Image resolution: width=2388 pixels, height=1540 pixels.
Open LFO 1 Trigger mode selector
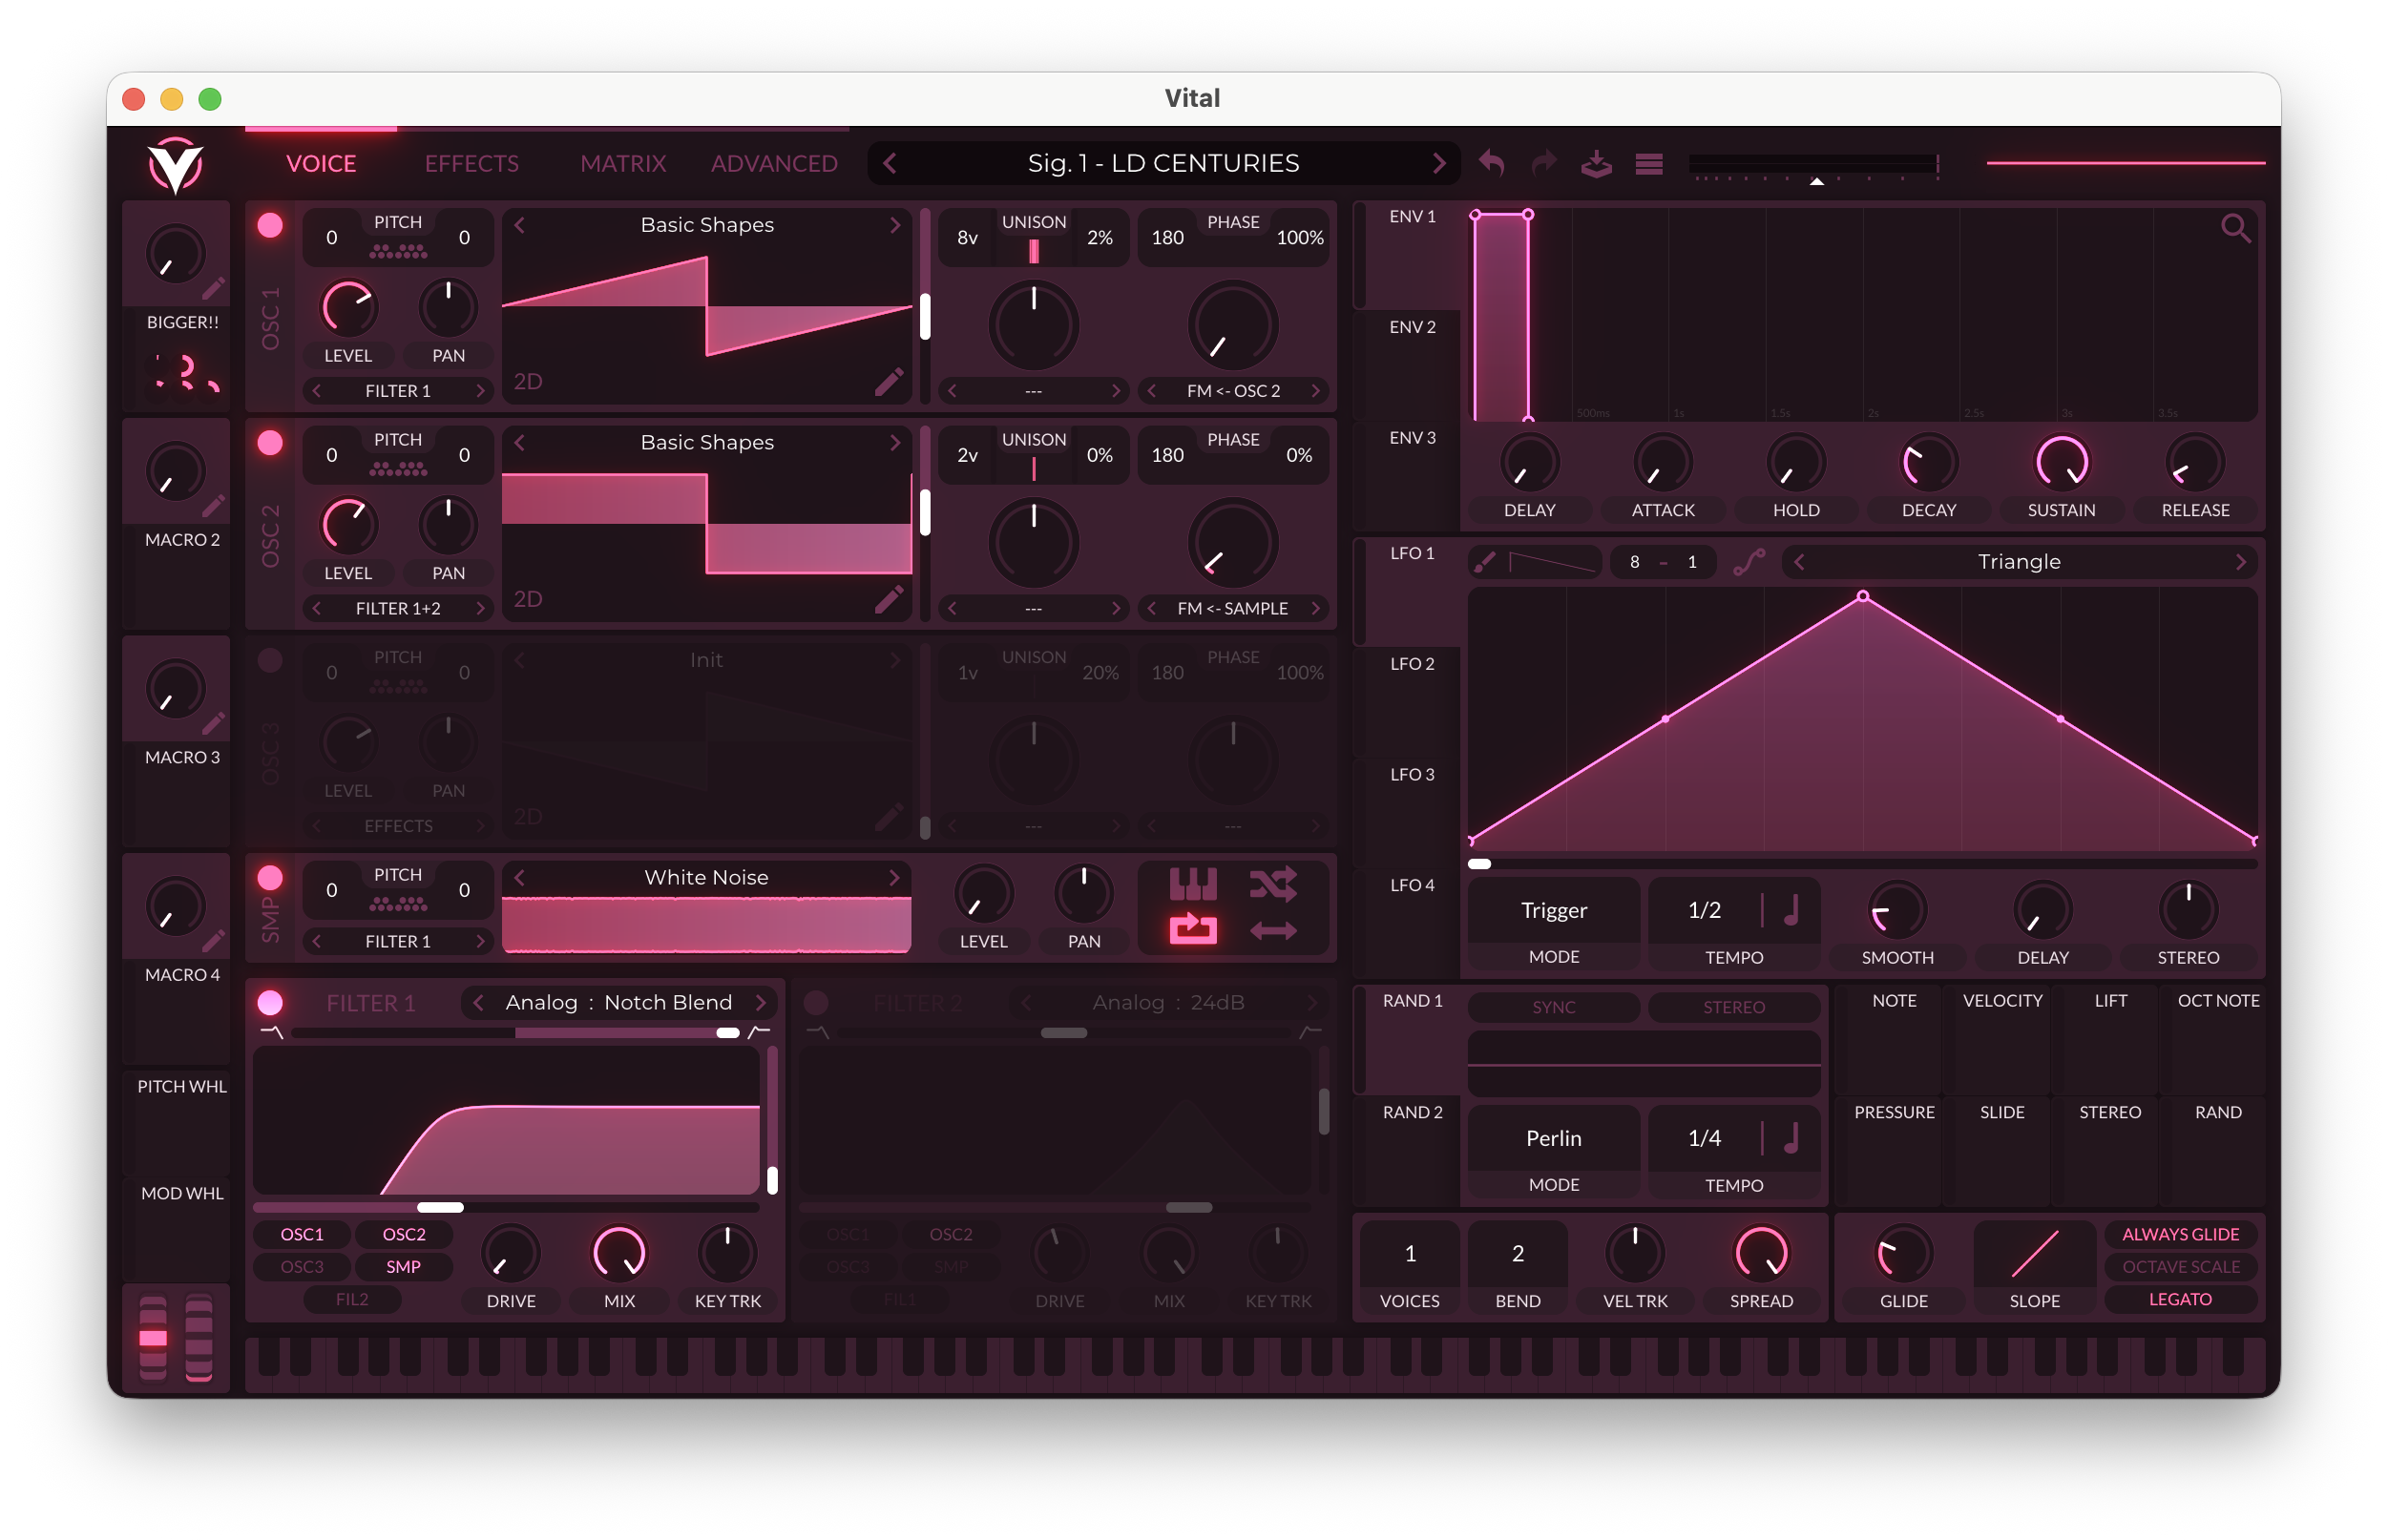pyautogui.click(x=1553, y=910)
